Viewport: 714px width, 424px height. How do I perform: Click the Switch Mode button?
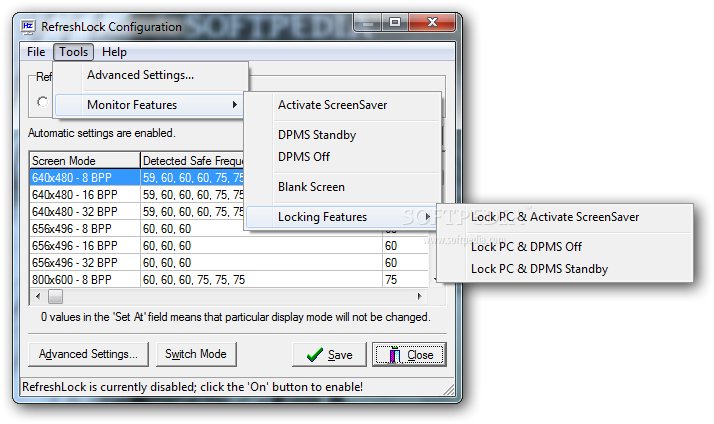pyautogui.click(x=196, y=354)
